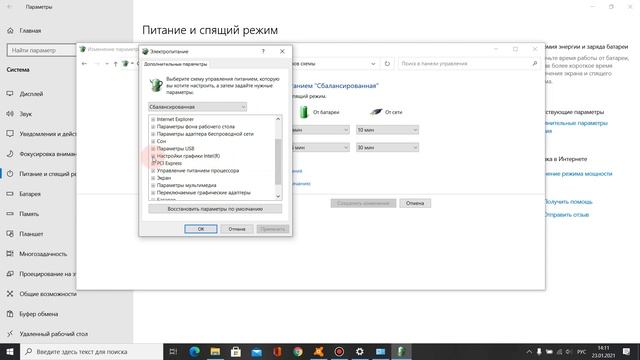Image resolution: width=640 pixels, height=360 pixels.
Task: Click the Windows Start button
Action: pos(10,351)
